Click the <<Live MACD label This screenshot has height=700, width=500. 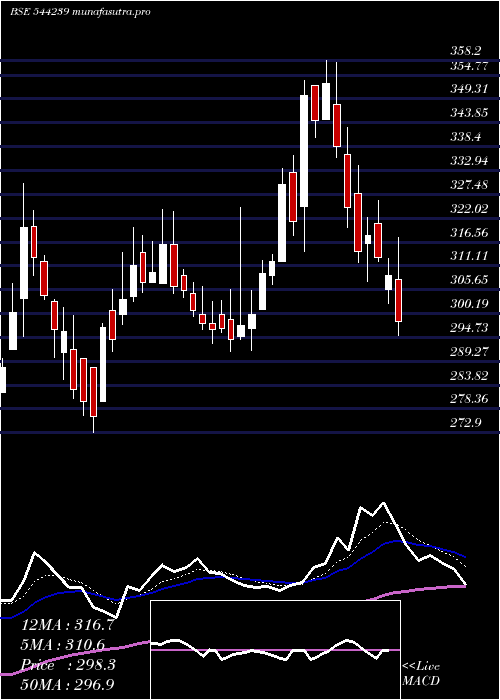[421, 673]
